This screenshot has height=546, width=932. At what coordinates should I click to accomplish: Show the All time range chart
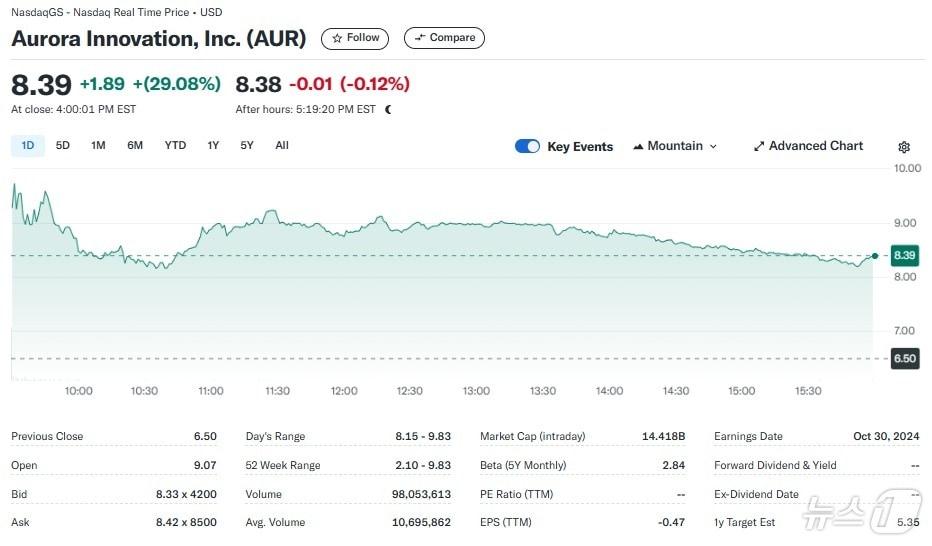click(282, 145)
